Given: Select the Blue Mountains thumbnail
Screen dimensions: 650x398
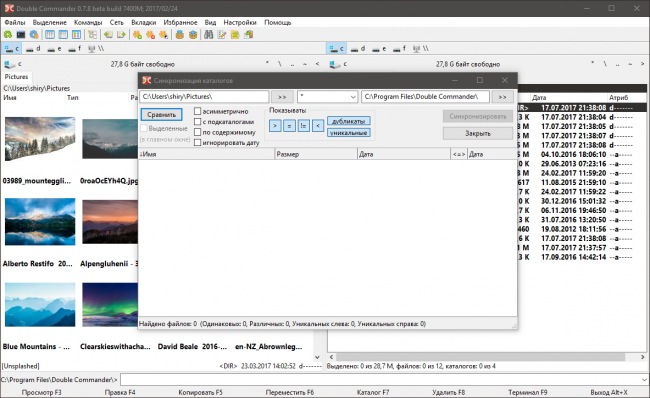Looking at the screenshot, I should click(x=40, y=305).
